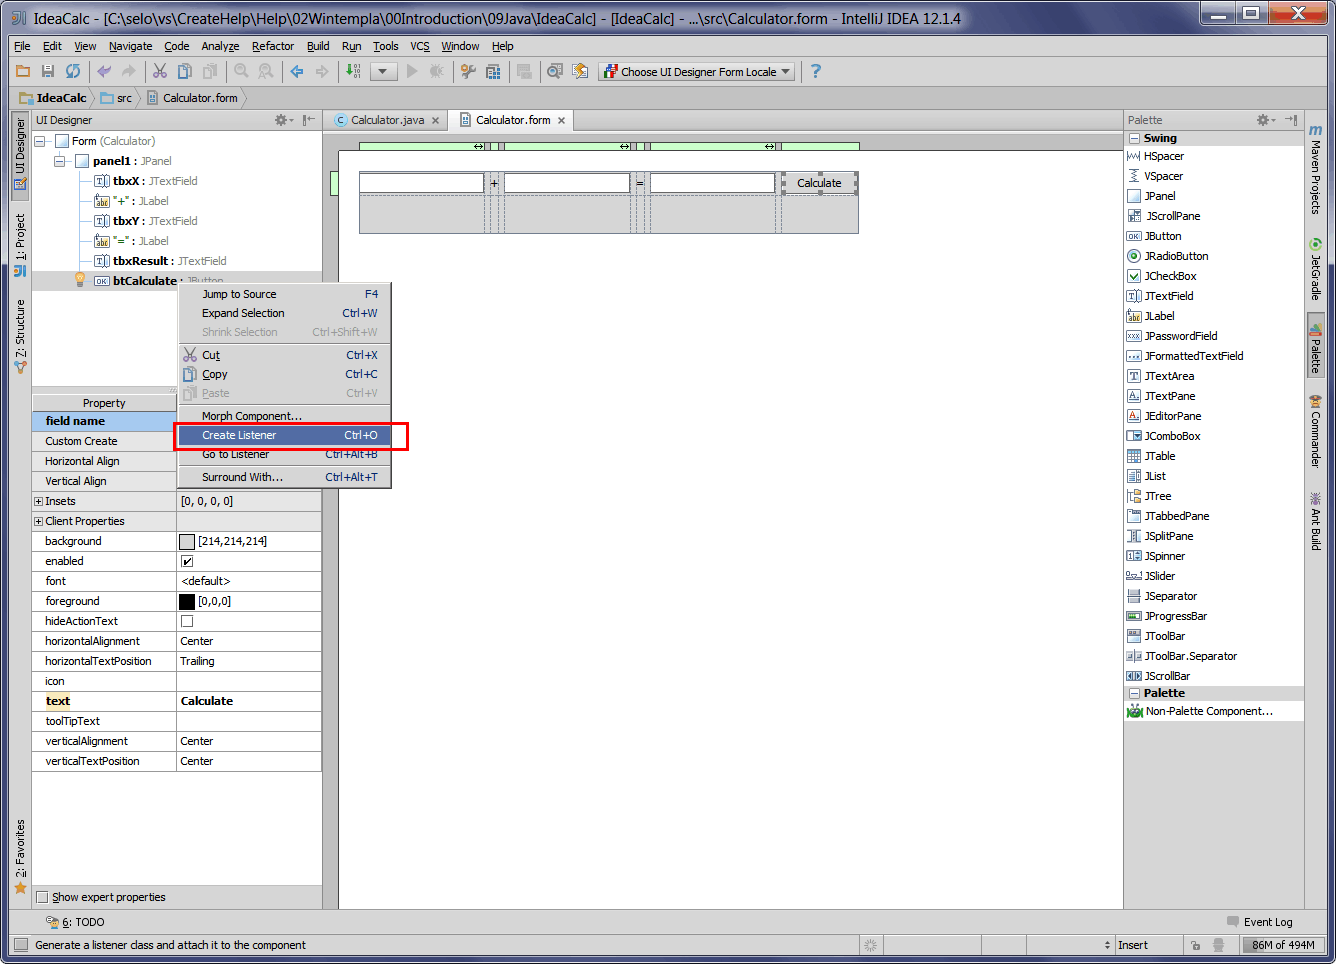This screenshot has width=1336, height=964.
Task: Click the Copy toolbar icon
Action: point(185,71)
